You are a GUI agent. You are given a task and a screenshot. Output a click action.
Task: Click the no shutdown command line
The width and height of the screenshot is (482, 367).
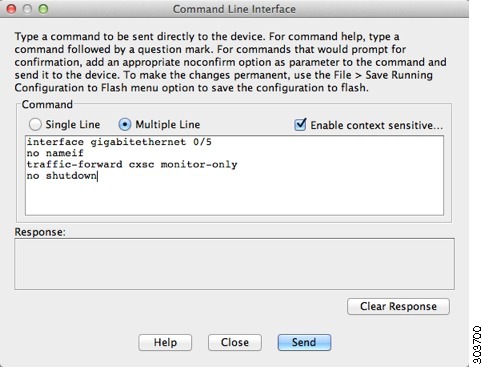pos(62,176)
